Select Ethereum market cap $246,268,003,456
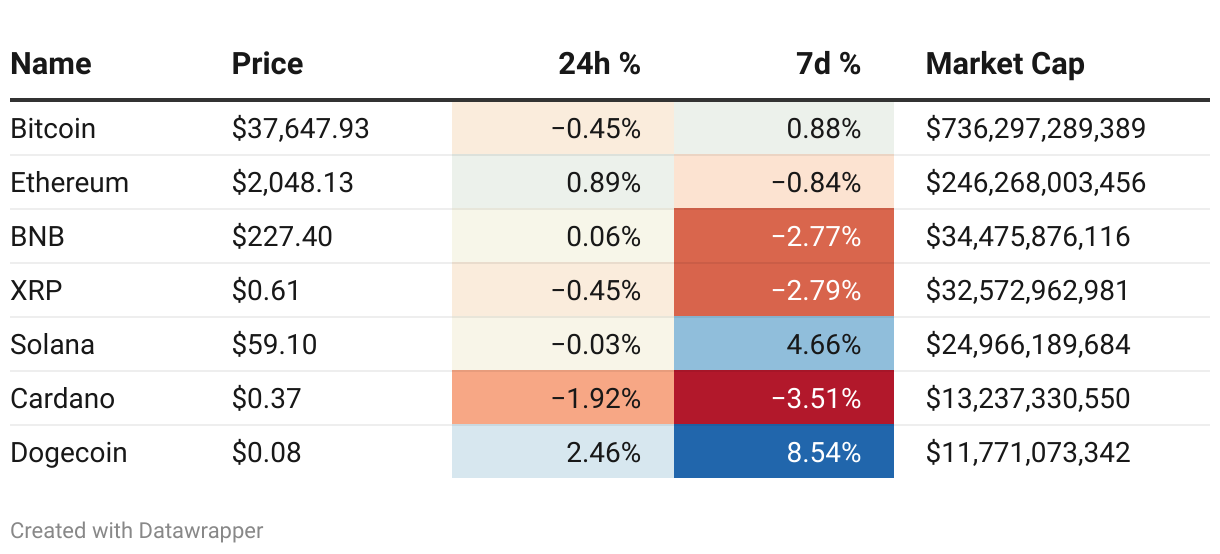Screen dimensions: 1220x554 [x=1036, y=183]
